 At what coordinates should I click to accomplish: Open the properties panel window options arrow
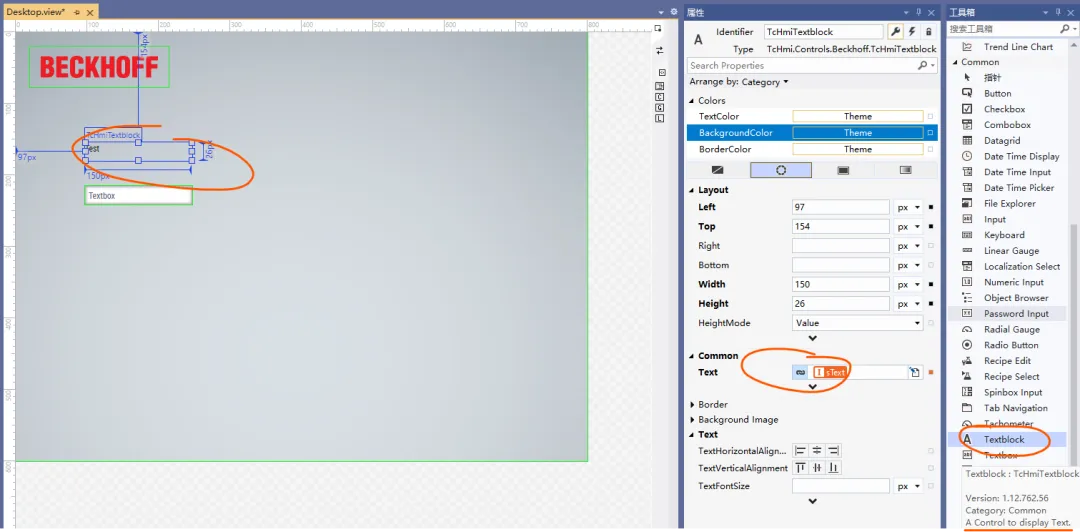tap(907, 12)
